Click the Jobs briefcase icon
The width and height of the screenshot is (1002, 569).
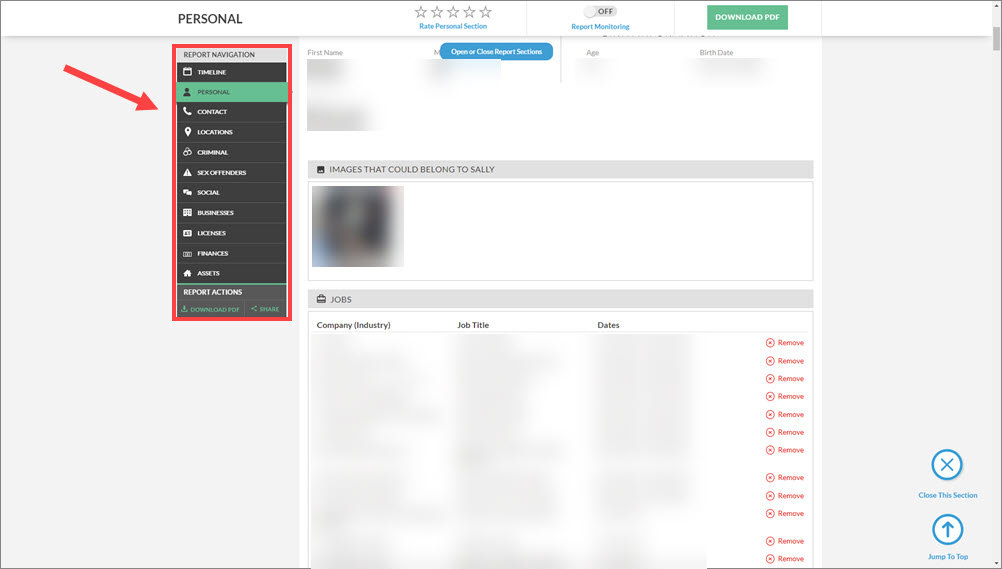coord(321,299)
